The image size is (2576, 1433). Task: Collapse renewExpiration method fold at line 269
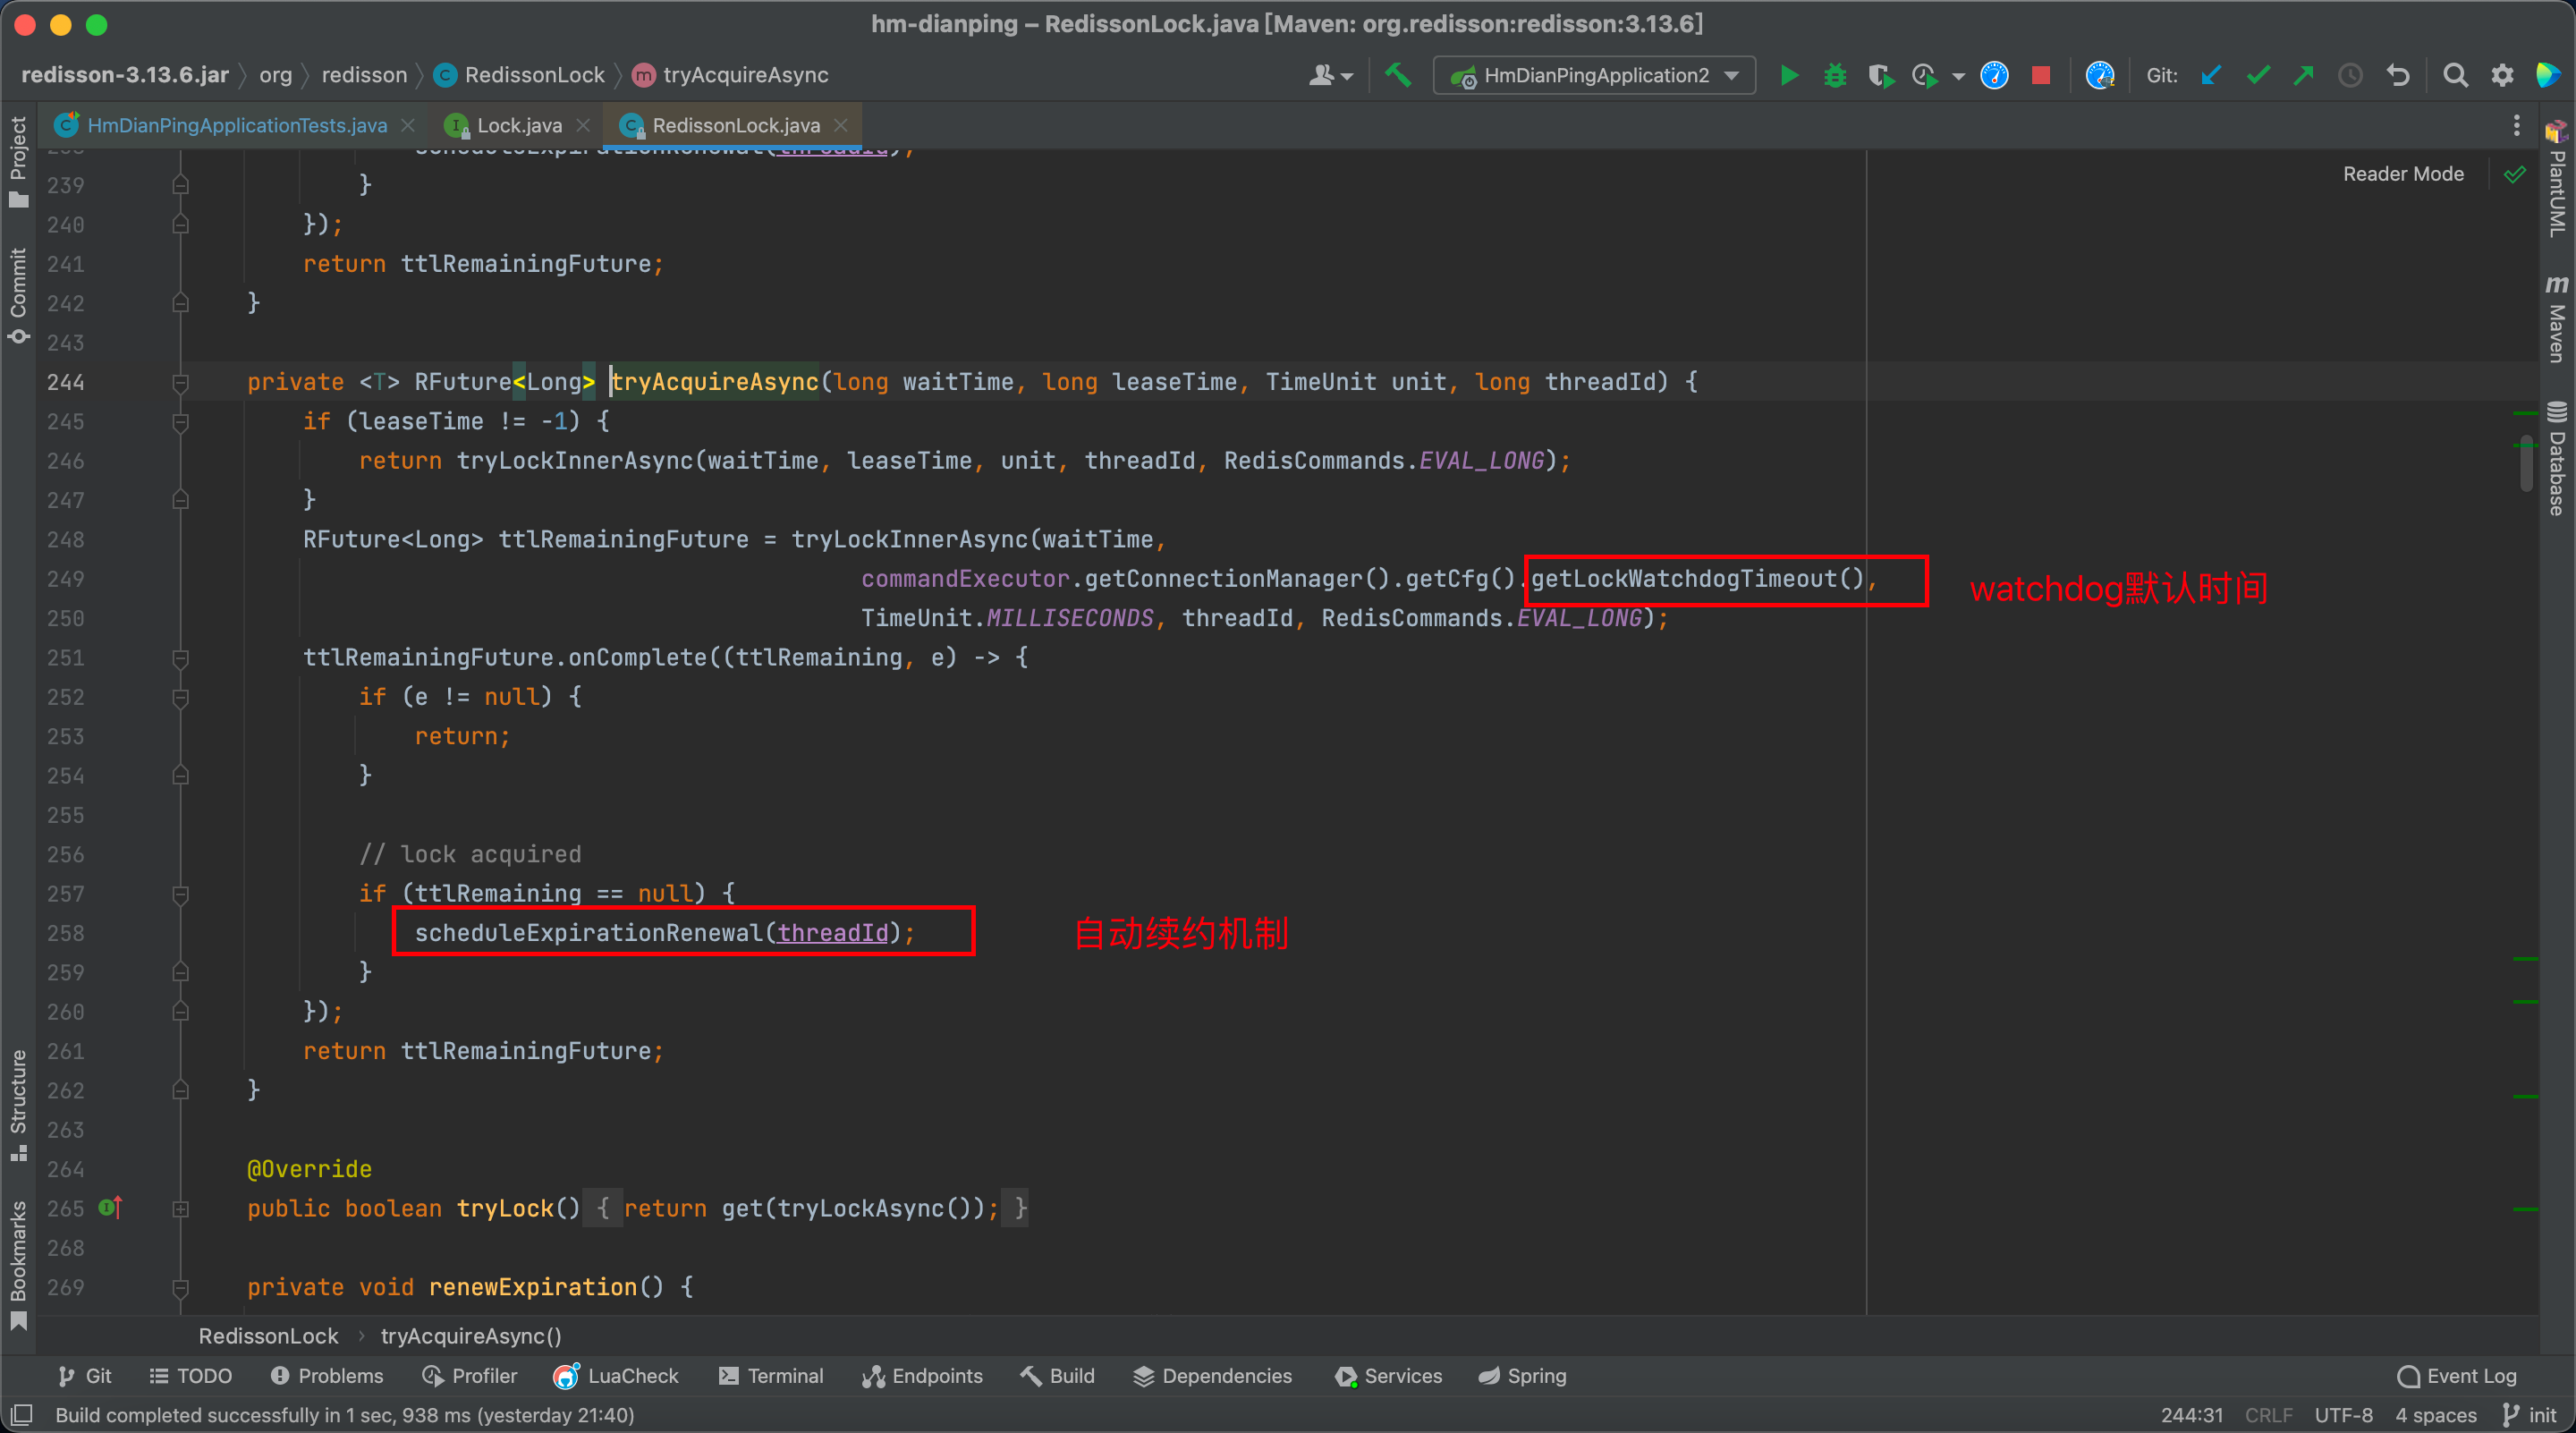coord(180,1287)
